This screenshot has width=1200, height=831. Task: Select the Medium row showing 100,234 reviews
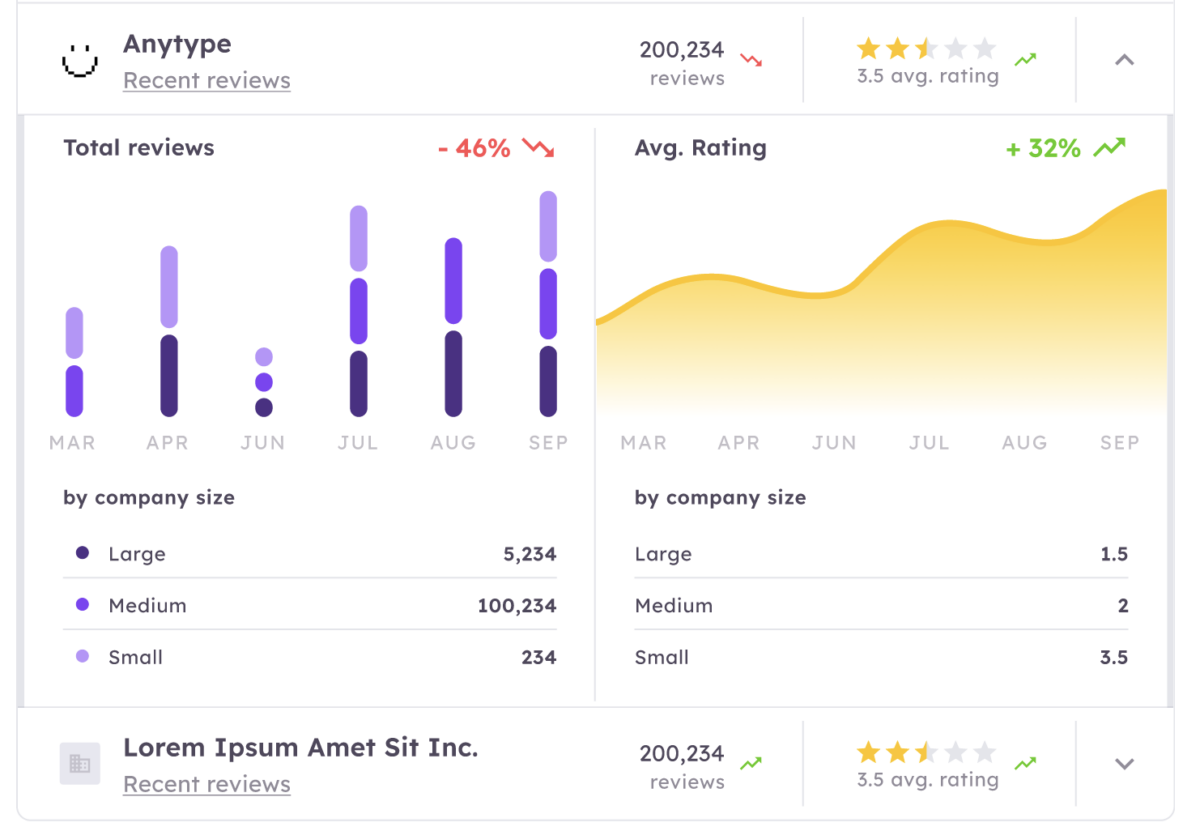point(310,606)
